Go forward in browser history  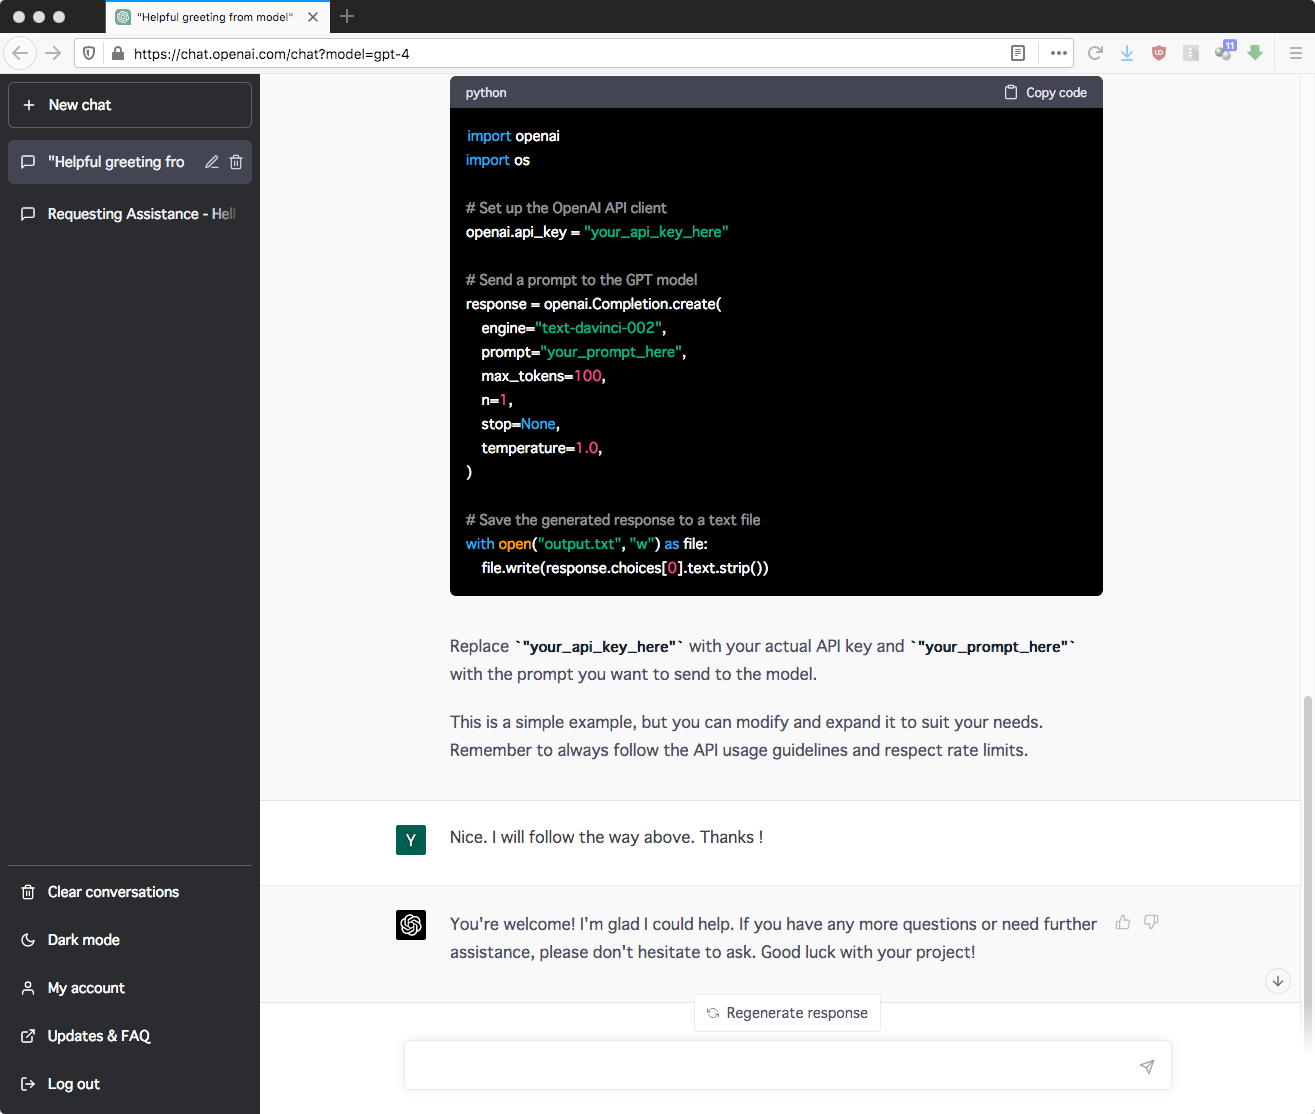click(53, 53)
